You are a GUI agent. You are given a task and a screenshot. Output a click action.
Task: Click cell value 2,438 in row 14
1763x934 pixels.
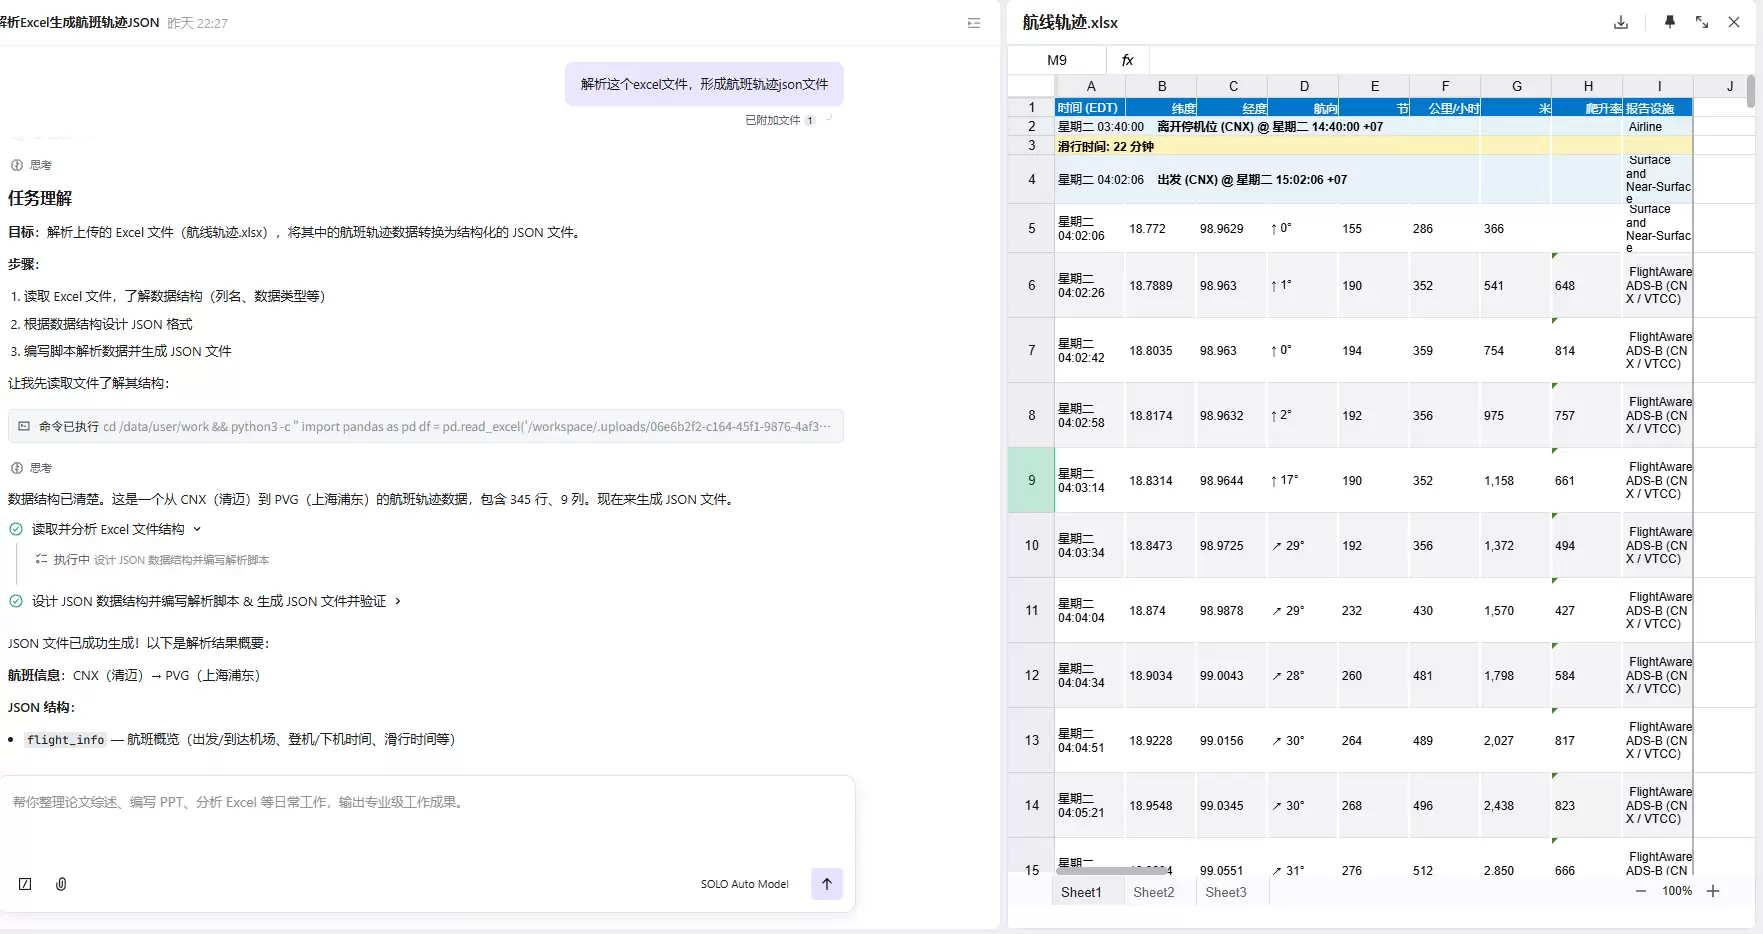[1516, 806]
